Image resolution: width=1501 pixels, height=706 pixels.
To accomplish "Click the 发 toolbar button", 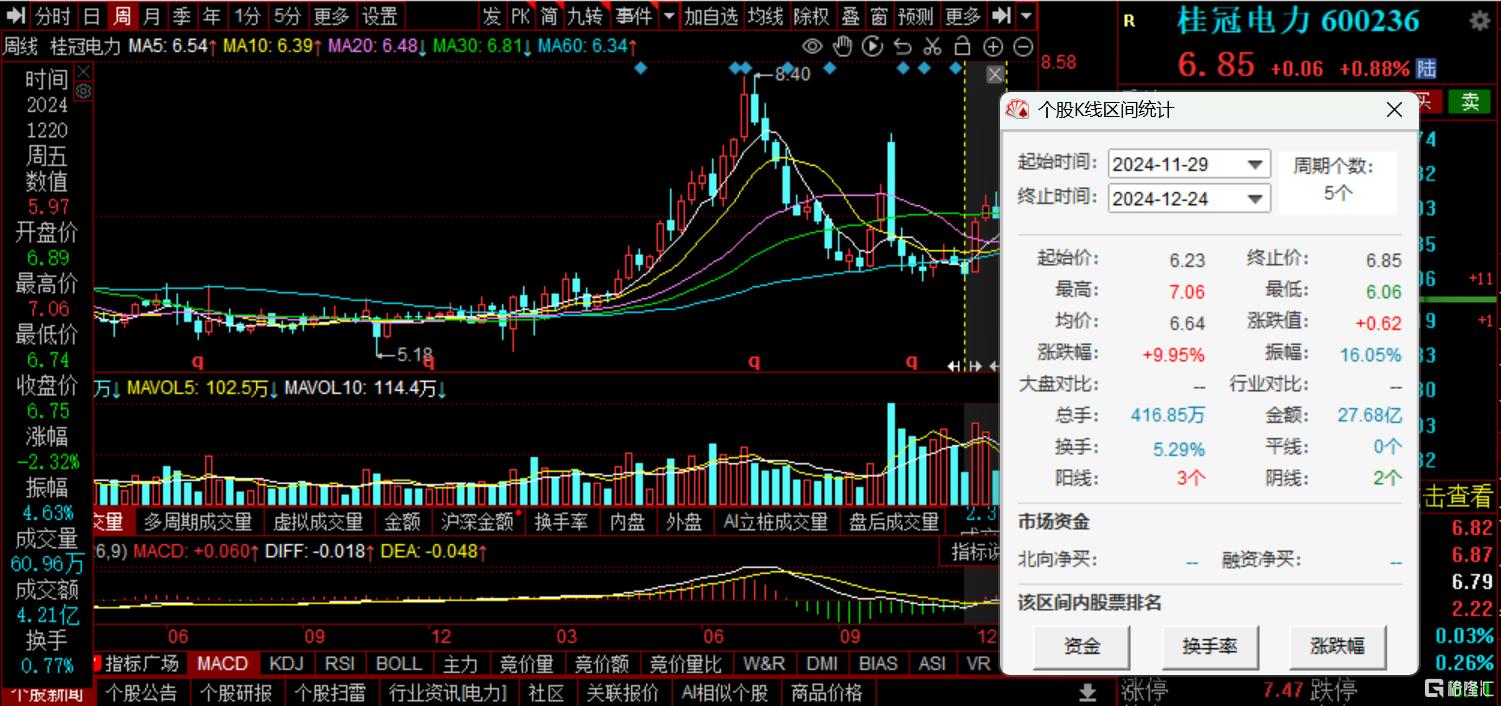I will pyautogui.click(x=491, y=16).
